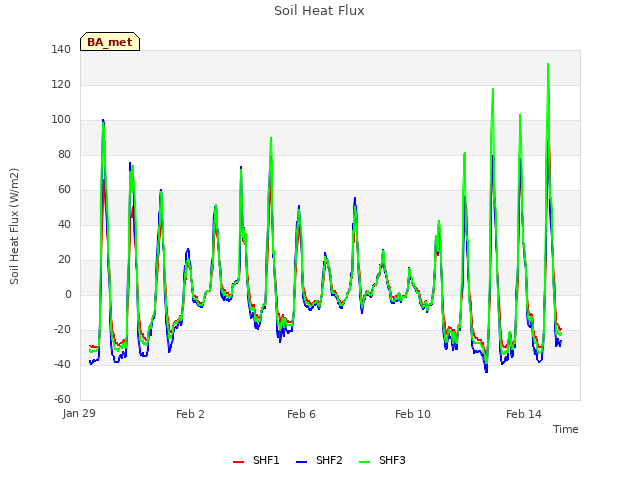640x480 pixels.
Task: Click the Feb 2 x-axis tick label
Action: [190, 414]
